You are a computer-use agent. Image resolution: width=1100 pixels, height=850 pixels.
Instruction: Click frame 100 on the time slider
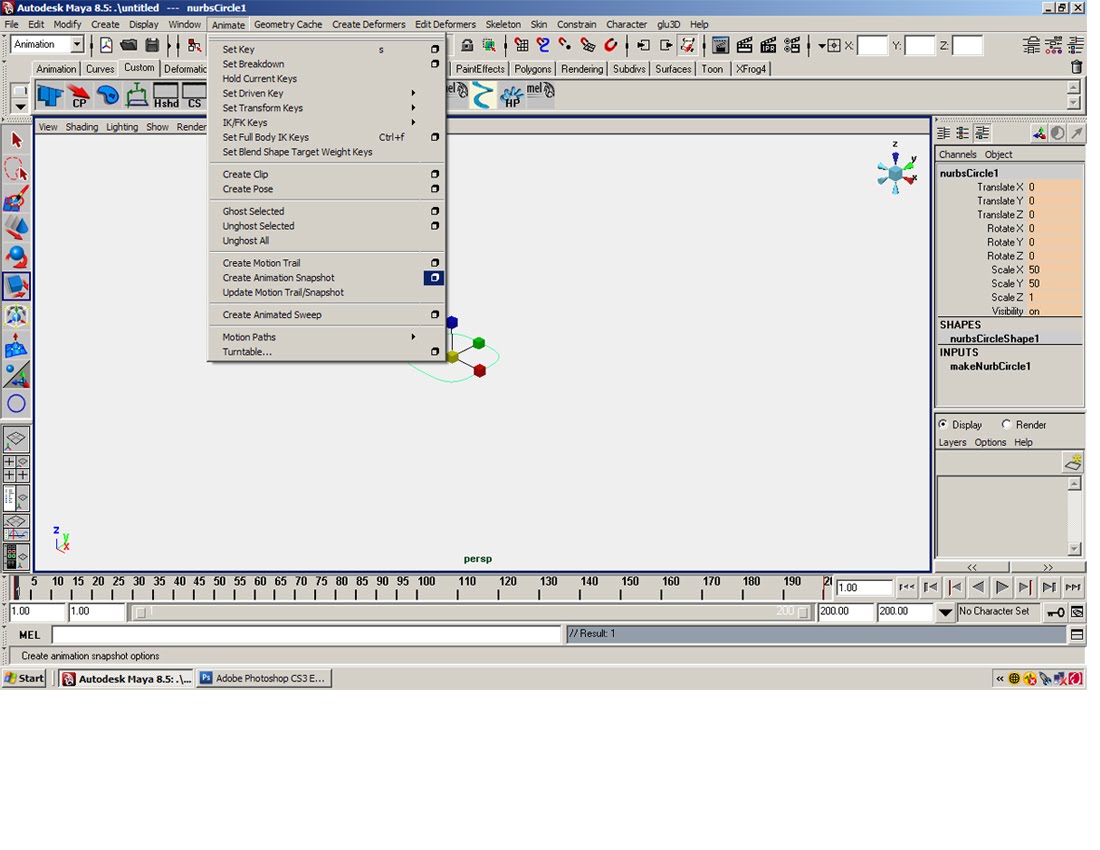(x=426, y=581)
